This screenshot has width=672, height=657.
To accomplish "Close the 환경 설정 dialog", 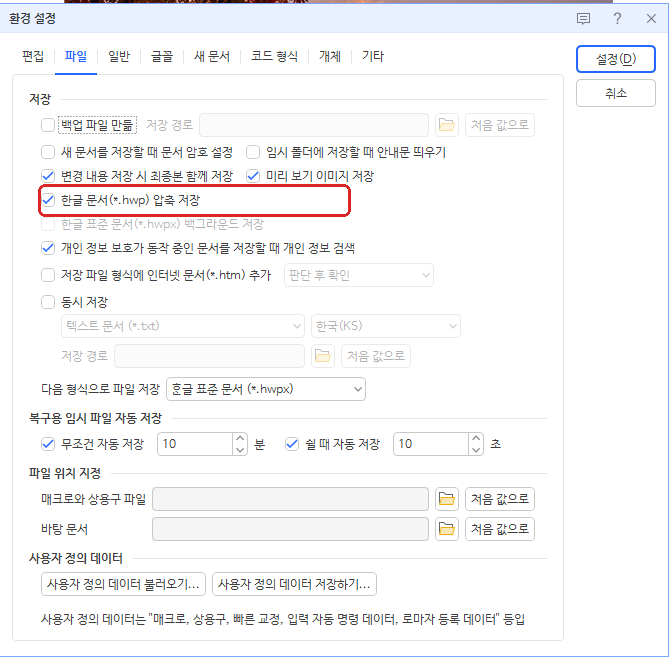I will [651, 18].
